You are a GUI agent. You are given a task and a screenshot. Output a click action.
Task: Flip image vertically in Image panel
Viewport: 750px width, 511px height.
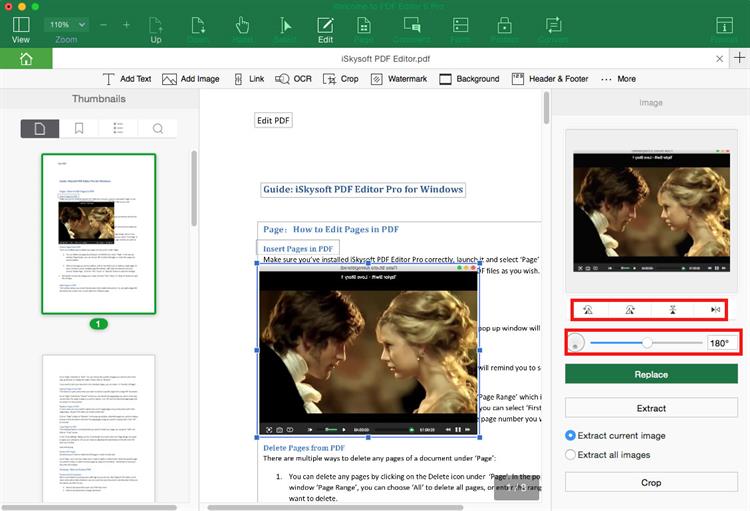tap(673, 310)
